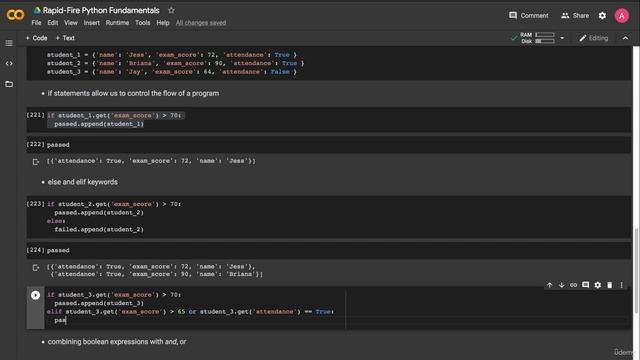This screenshot has width=640, height=360.
Task: Click the vertical scrollbar thumb
Action: pos(636,270)
